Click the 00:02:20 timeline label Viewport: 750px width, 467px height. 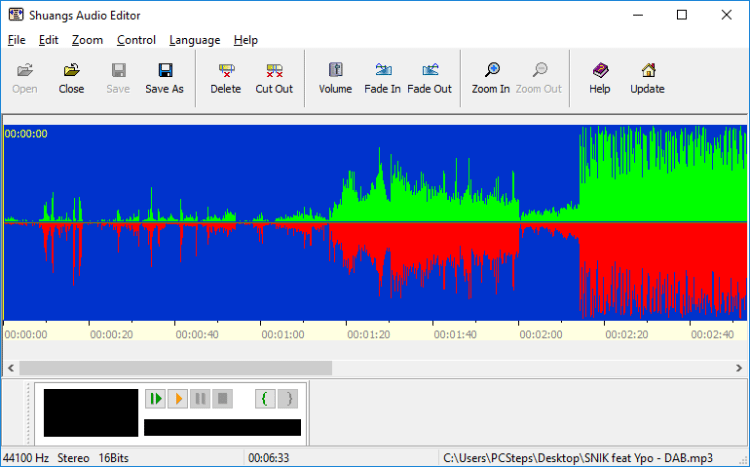tap(627, 334)
